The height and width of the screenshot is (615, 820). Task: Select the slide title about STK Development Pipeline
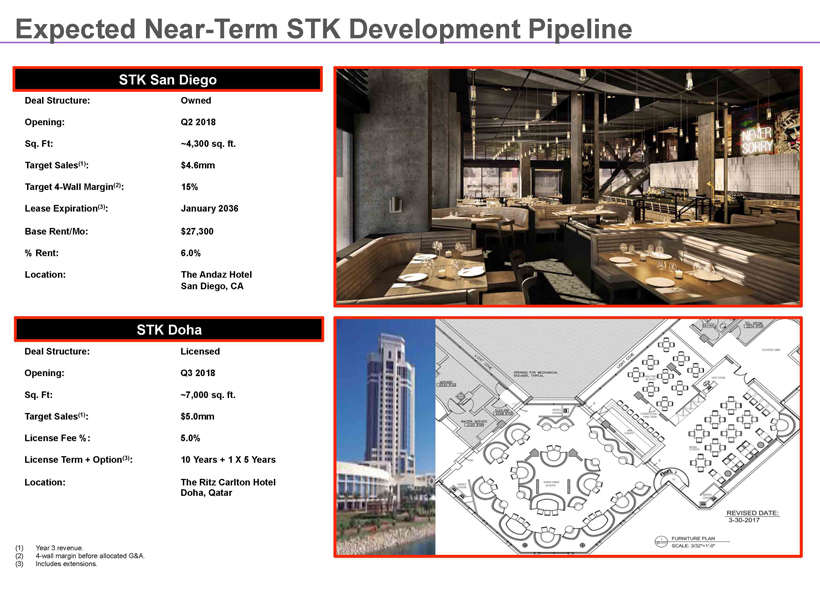(x=324, y=30)
